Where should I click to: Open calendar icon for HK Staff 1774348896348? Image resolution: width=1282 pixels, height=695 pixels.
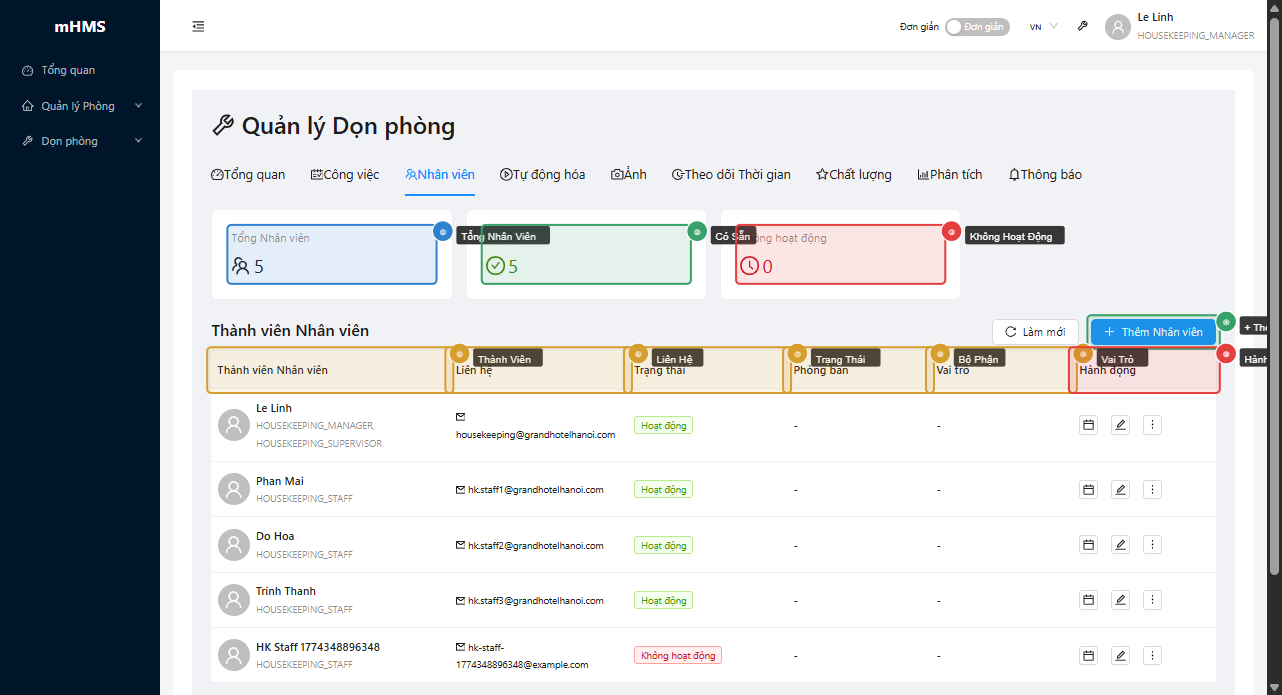(x=1088, y=656)
